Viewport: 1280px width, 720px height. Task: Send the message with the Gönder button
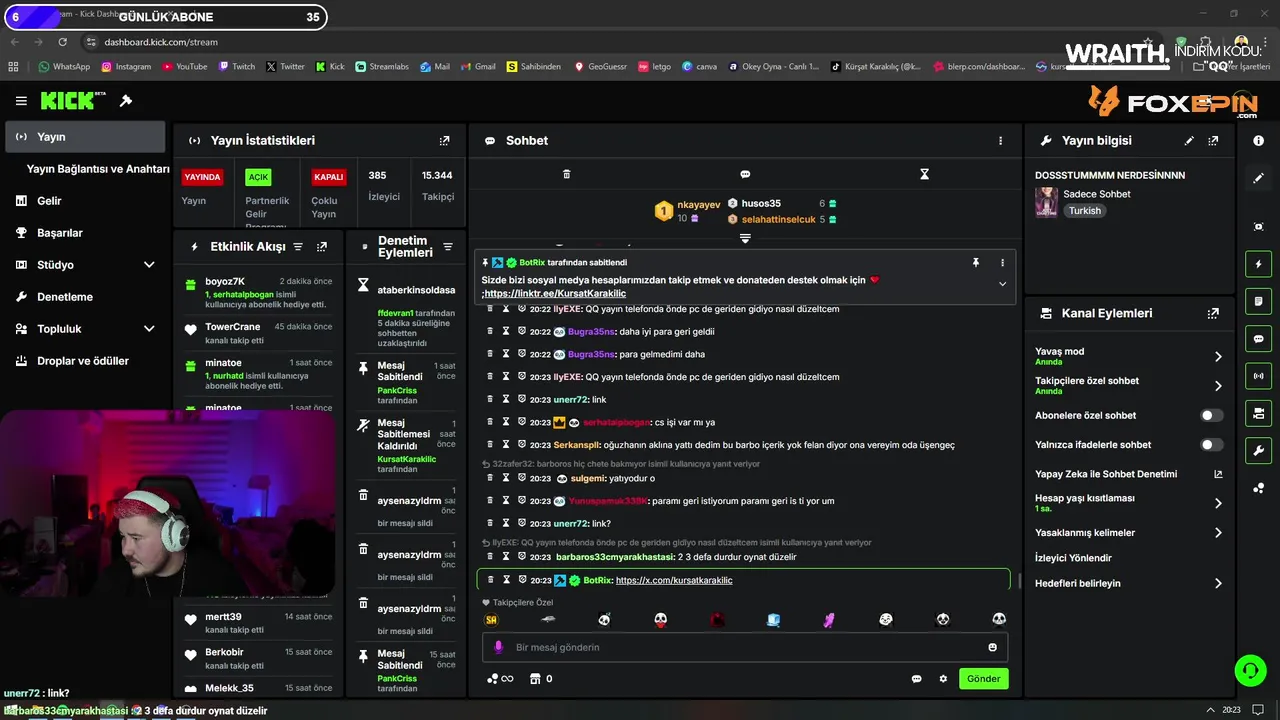[x=983, y=679]
